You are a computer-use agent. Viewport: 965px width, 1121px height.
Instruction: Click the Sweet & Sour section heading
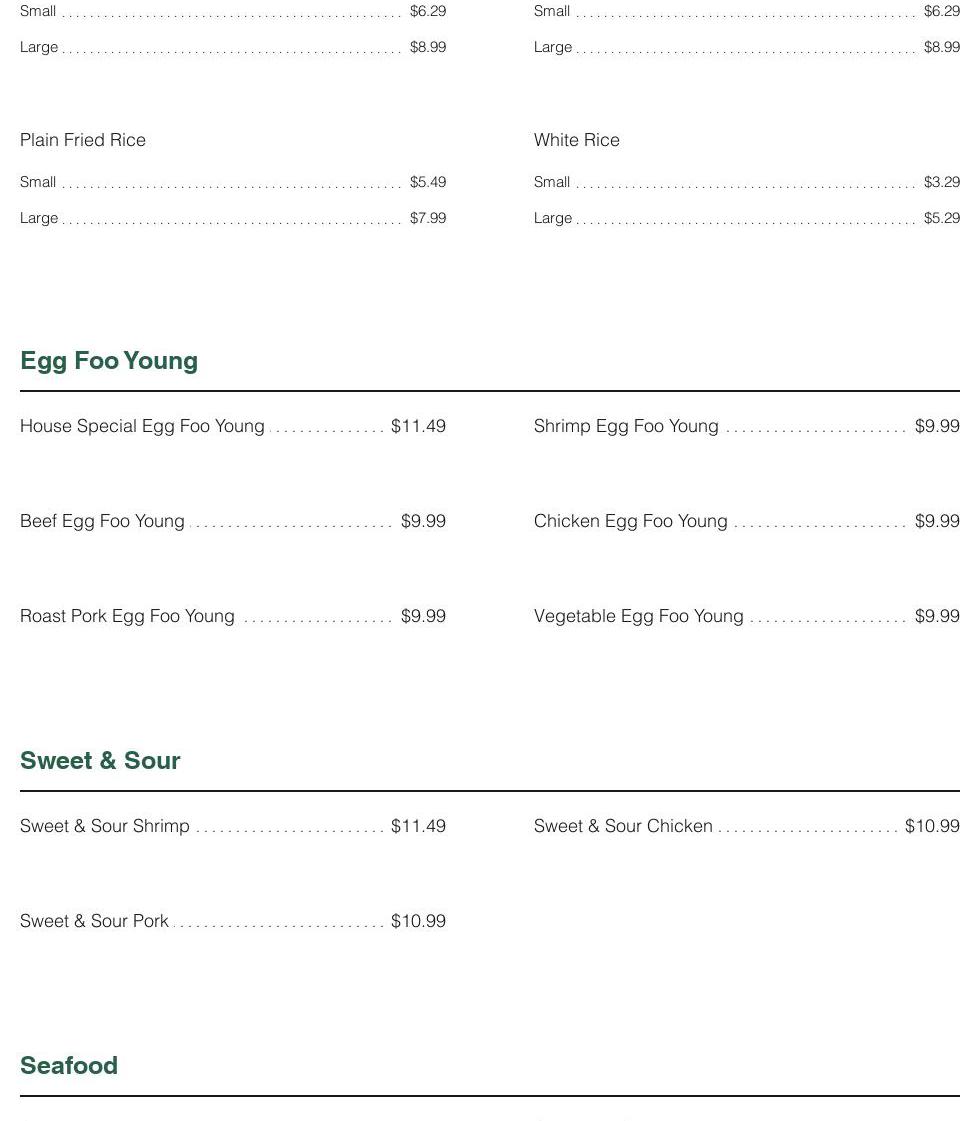(x=100, y=761)
